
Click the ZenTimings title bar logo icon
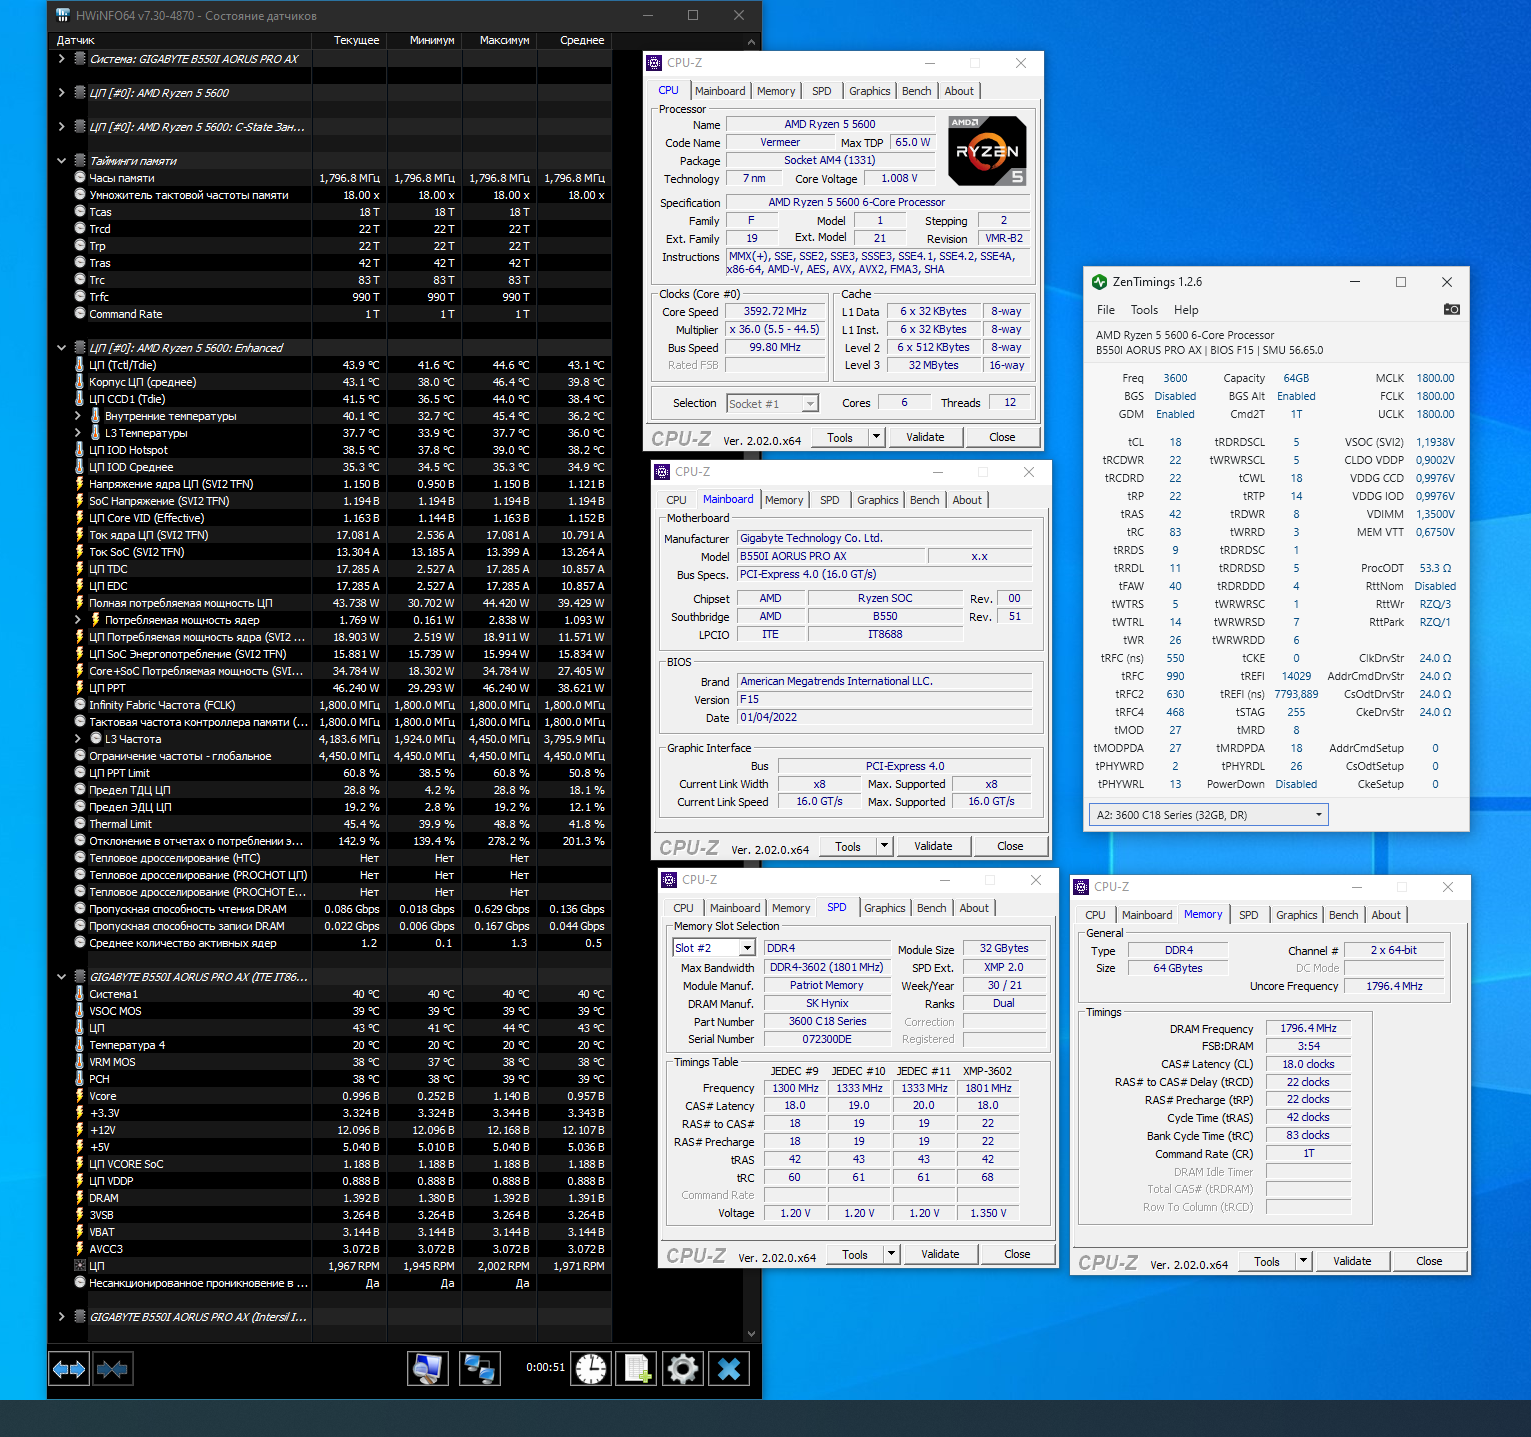[1100, 282]
